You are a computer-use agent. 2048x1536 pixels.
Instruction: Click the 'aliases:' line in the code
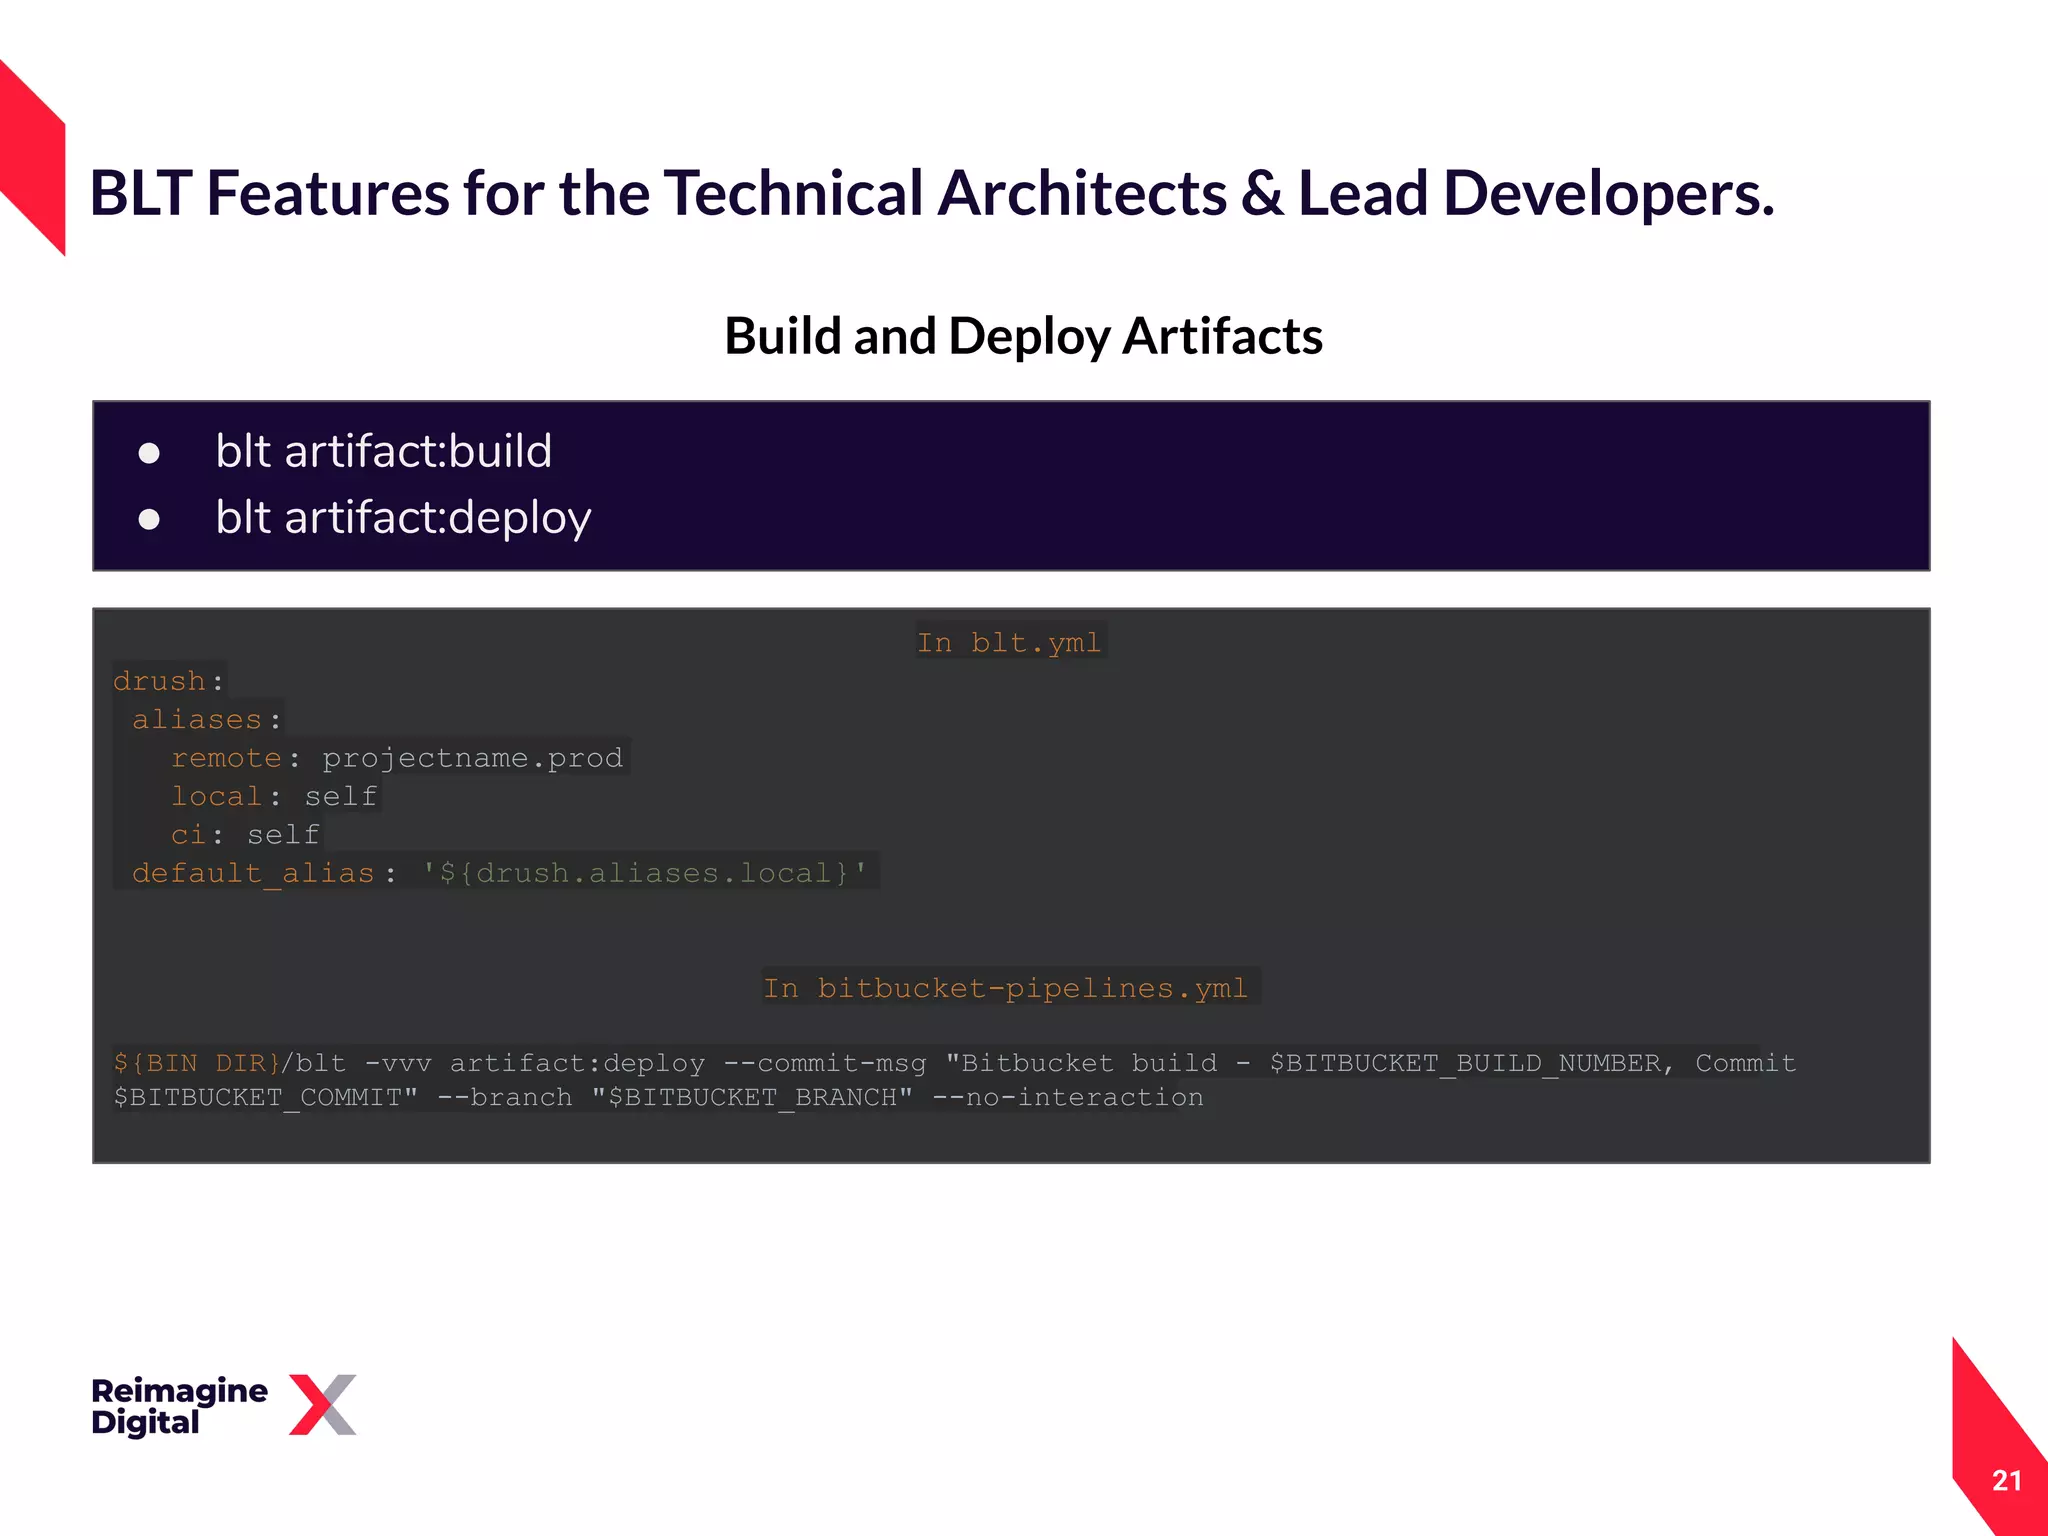point(206,719)
